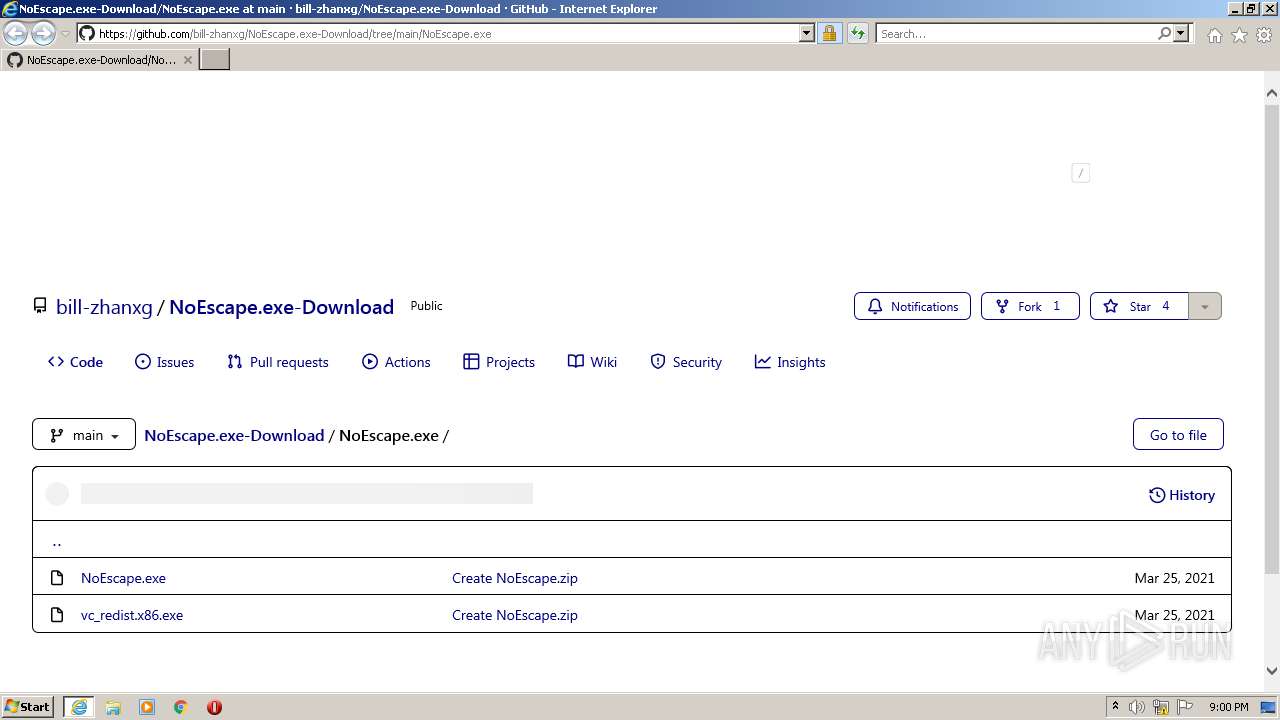
Task: Click the green refresh arrows icon
Action: coord(857,33)
